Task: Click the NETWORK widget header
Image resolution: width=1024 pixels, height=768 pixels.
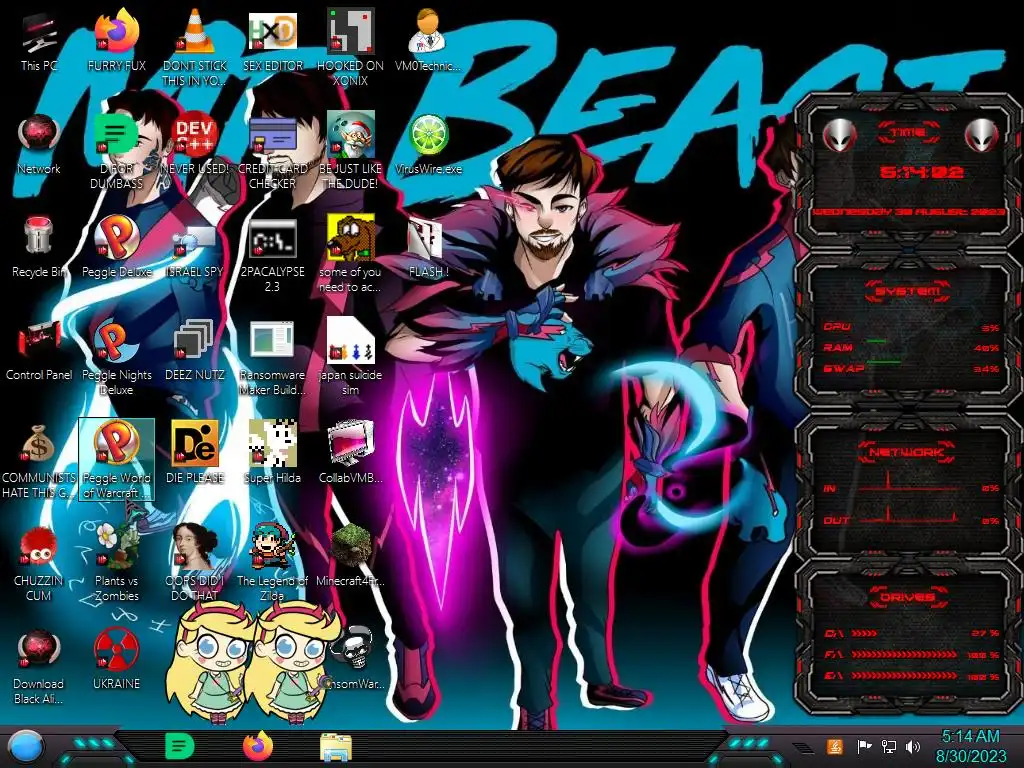Action: (906, 452)
